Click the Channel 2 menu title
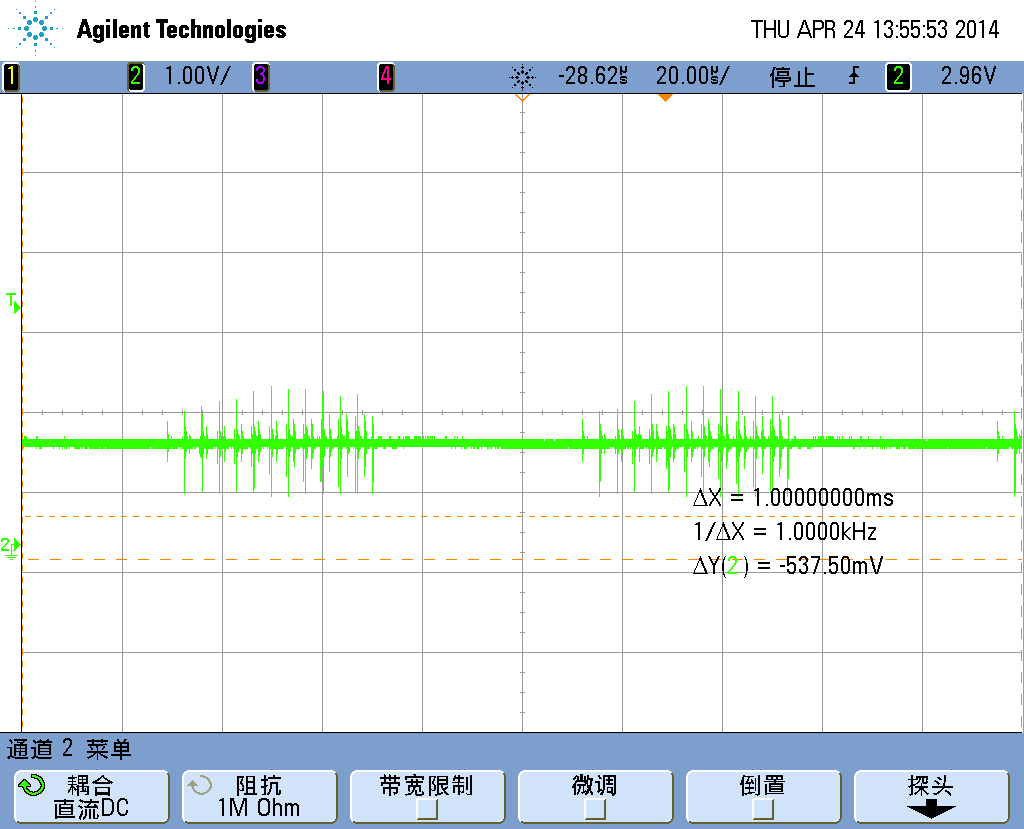The width and height of the screenshot is (1024, 829). (69, 749)
